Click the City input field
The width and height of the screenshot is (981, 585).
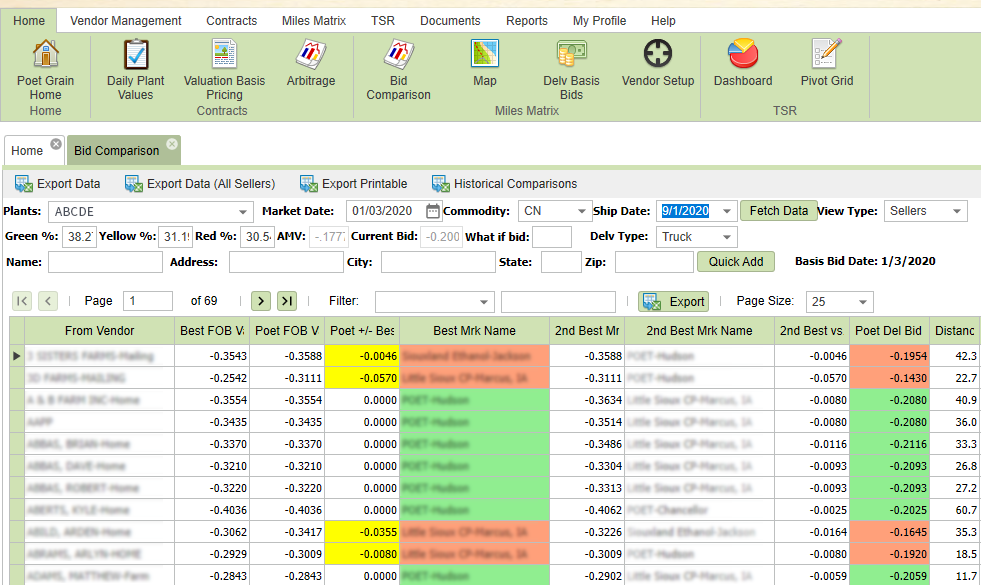tap(438, 262)
